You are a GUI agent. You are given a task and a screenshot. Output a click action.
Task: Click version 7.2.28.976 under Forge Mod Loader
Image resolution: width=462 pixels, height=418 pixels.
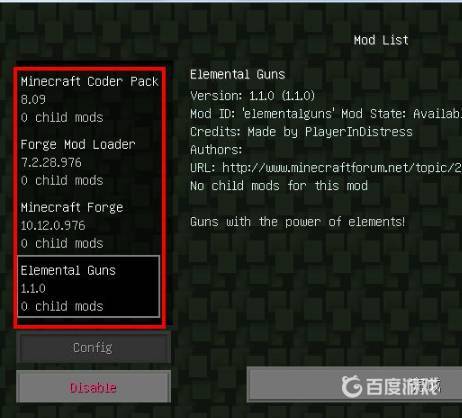[51, 162]
